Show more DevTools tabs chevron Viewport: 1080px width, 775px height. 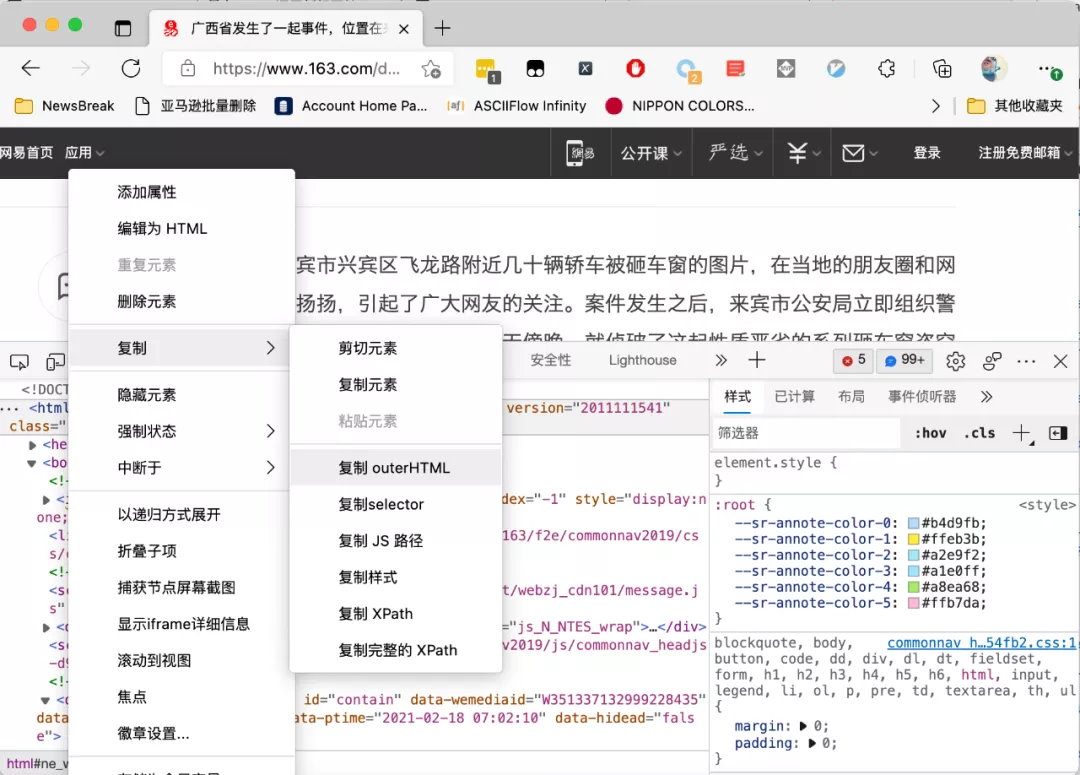tap(720, 360)
